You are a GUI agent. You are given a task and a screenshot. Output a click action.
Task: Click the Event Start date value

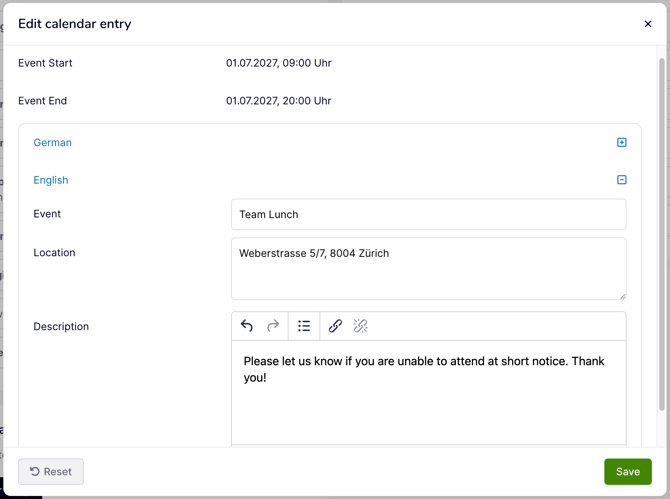coord(279,63)
